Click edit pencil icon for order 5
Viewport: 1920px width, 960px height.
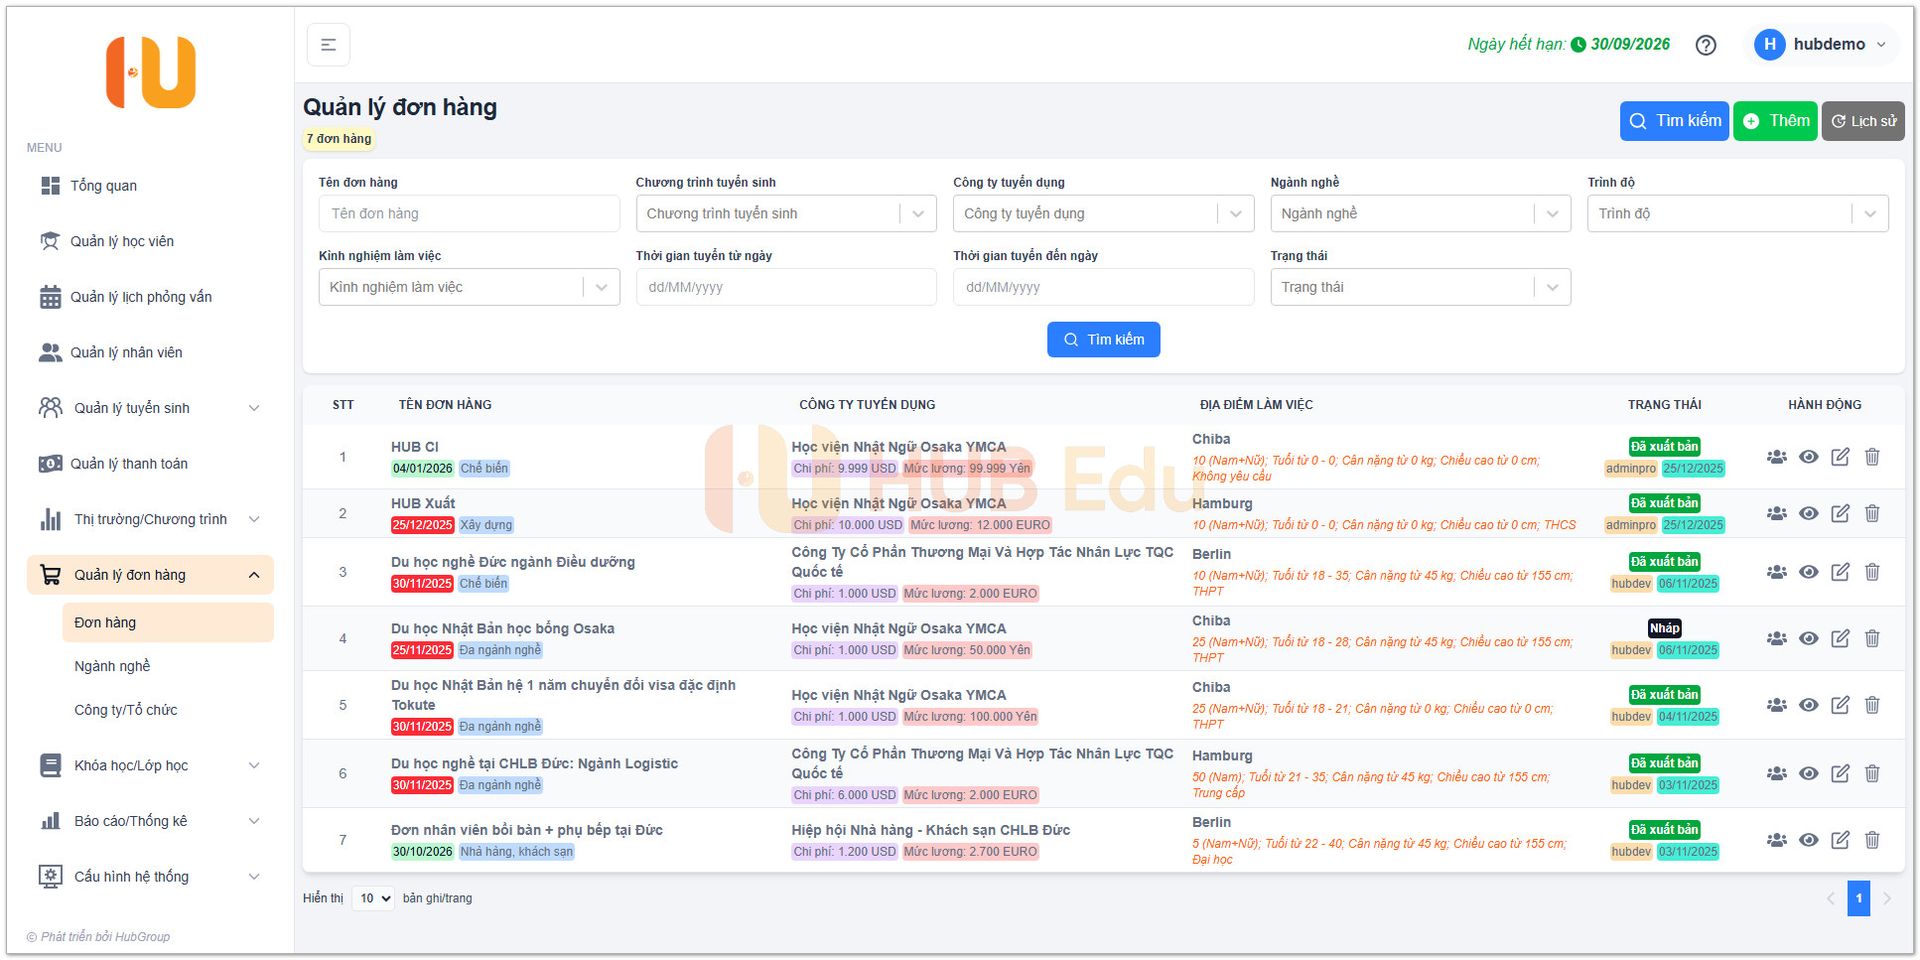1840,705
